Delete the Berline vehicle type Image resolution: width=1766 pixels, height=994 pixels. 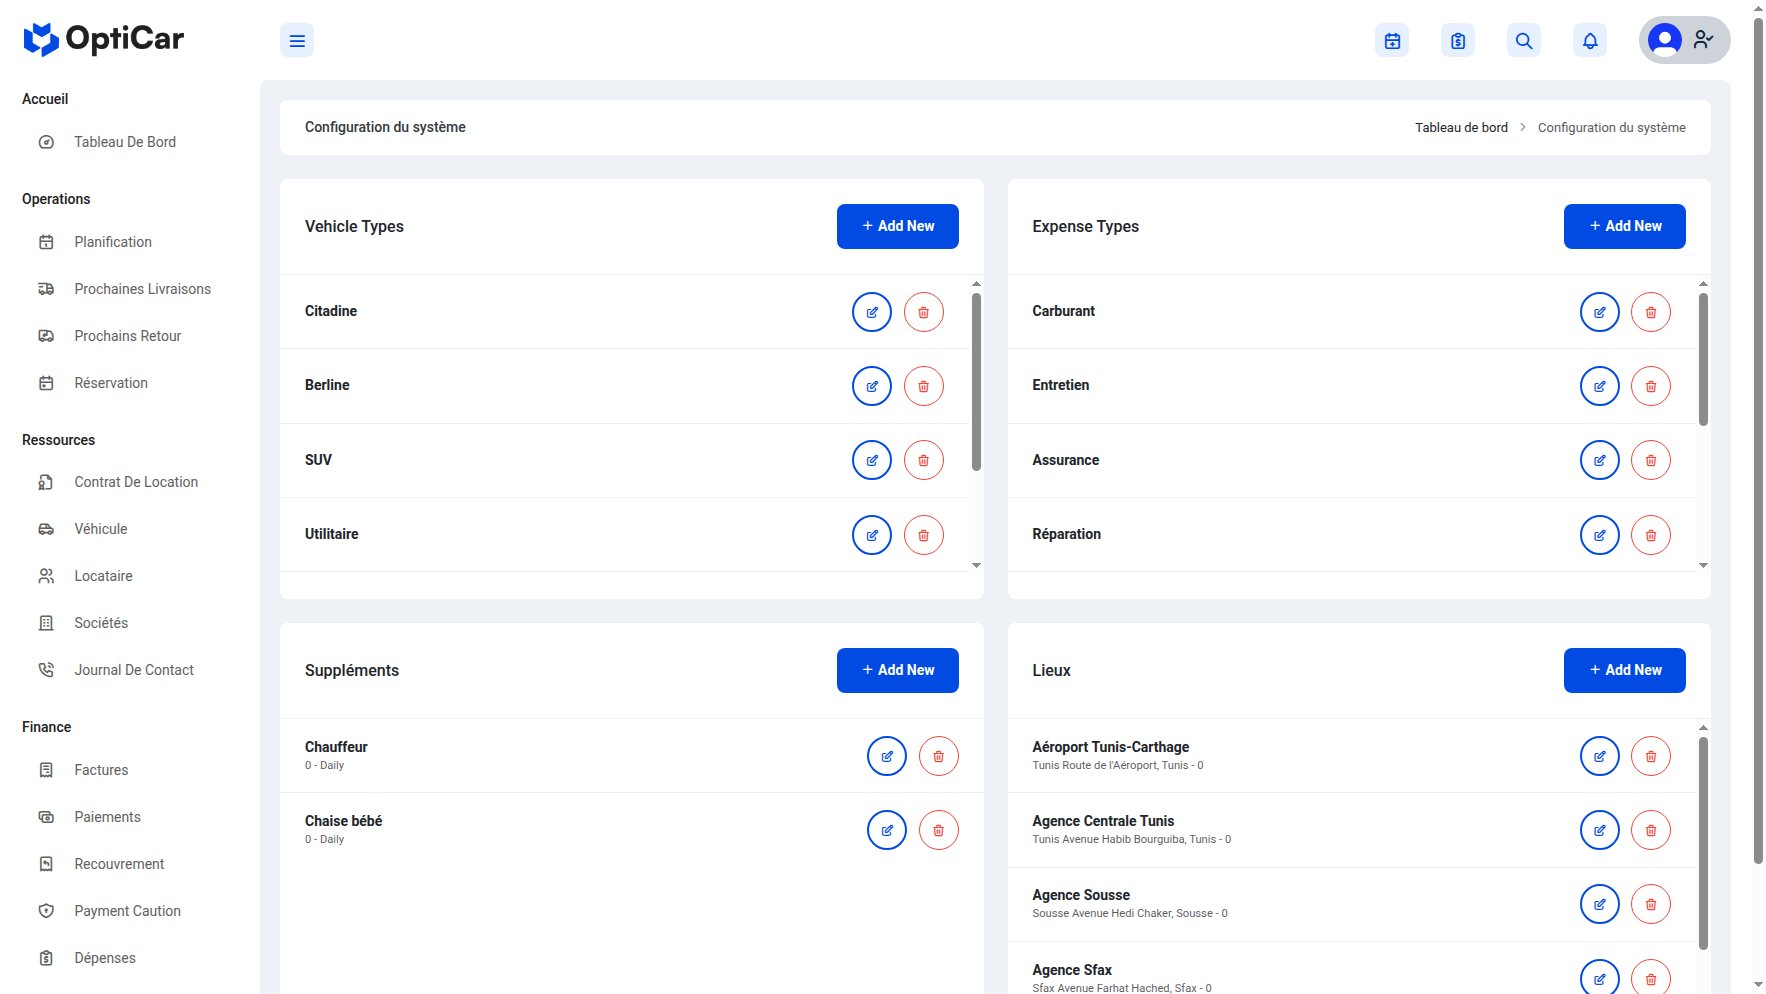(x=924, y=386)
